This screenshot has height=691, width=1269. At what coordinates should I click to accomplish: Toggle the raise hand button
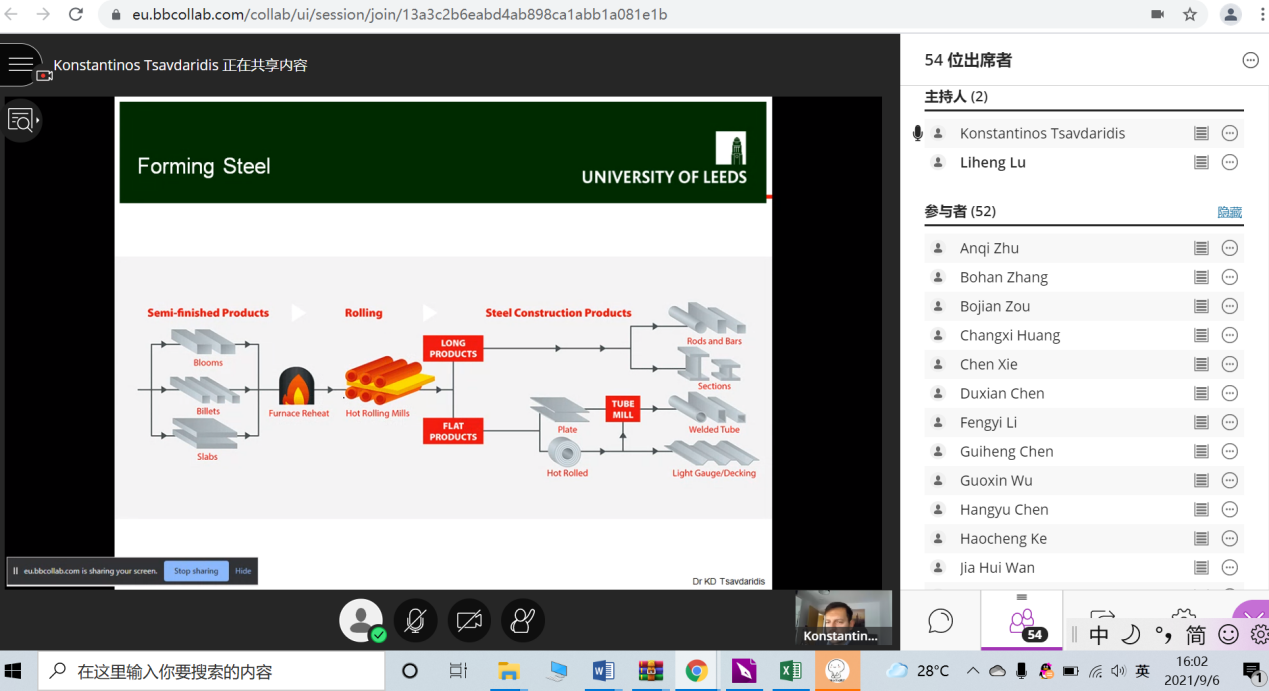click(523, 621)
